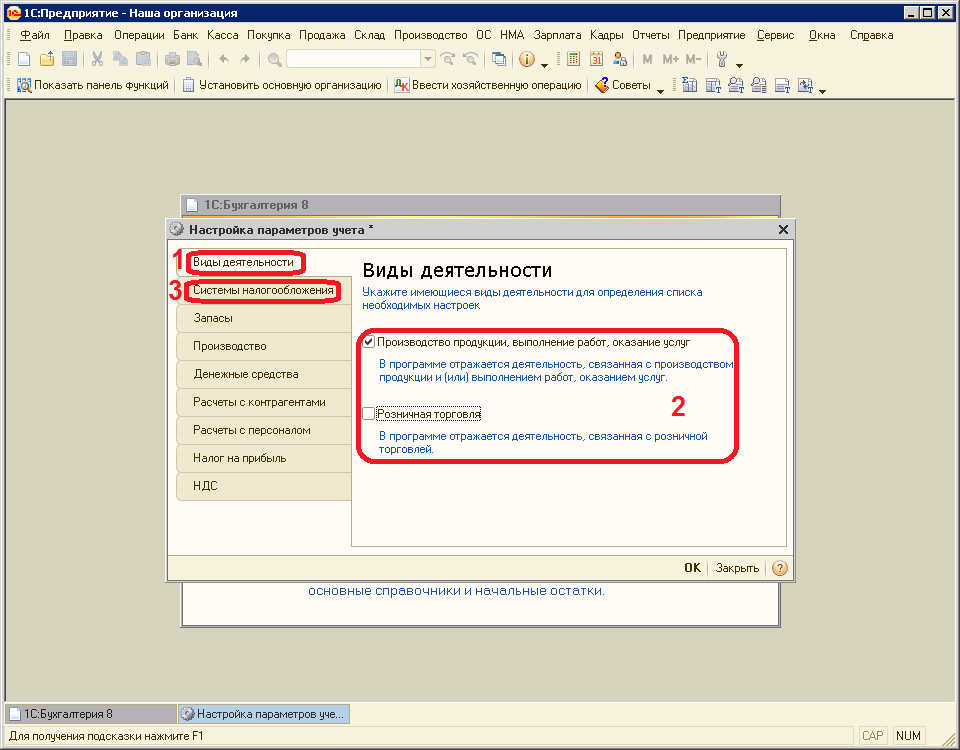Image resolution: width=960 pixels, height=750 pixels.
Task: Click Установить основную организацию button
Action: (x=282, y=85)
